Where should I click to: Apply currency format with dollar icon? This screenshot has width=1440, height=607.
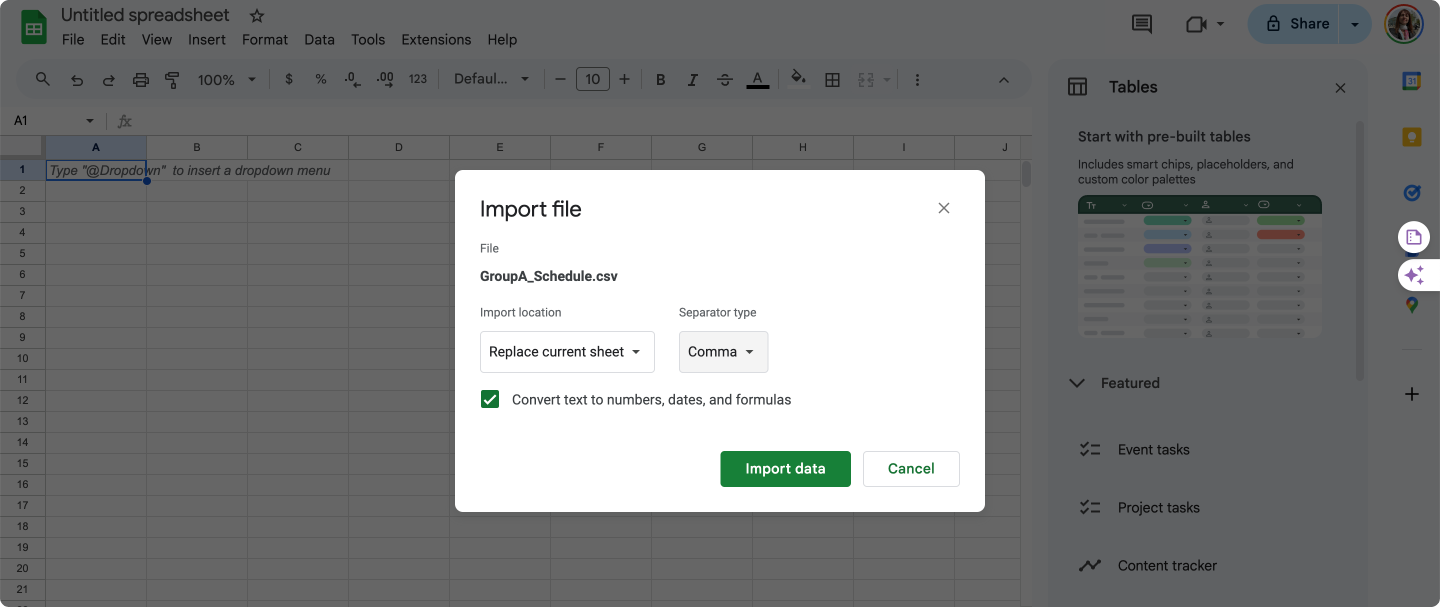coord(289,79)
